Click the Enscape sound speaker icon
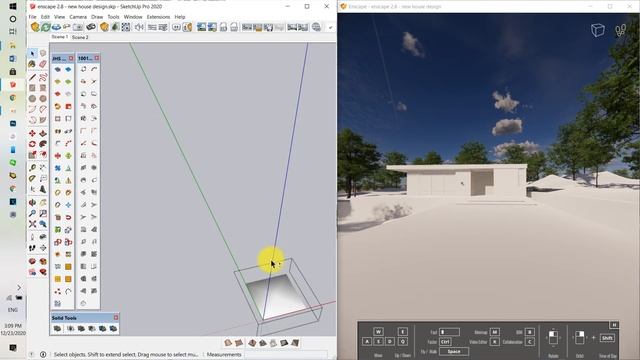Image resolution: width=640 pixels, height=360 pixels. 139,27
